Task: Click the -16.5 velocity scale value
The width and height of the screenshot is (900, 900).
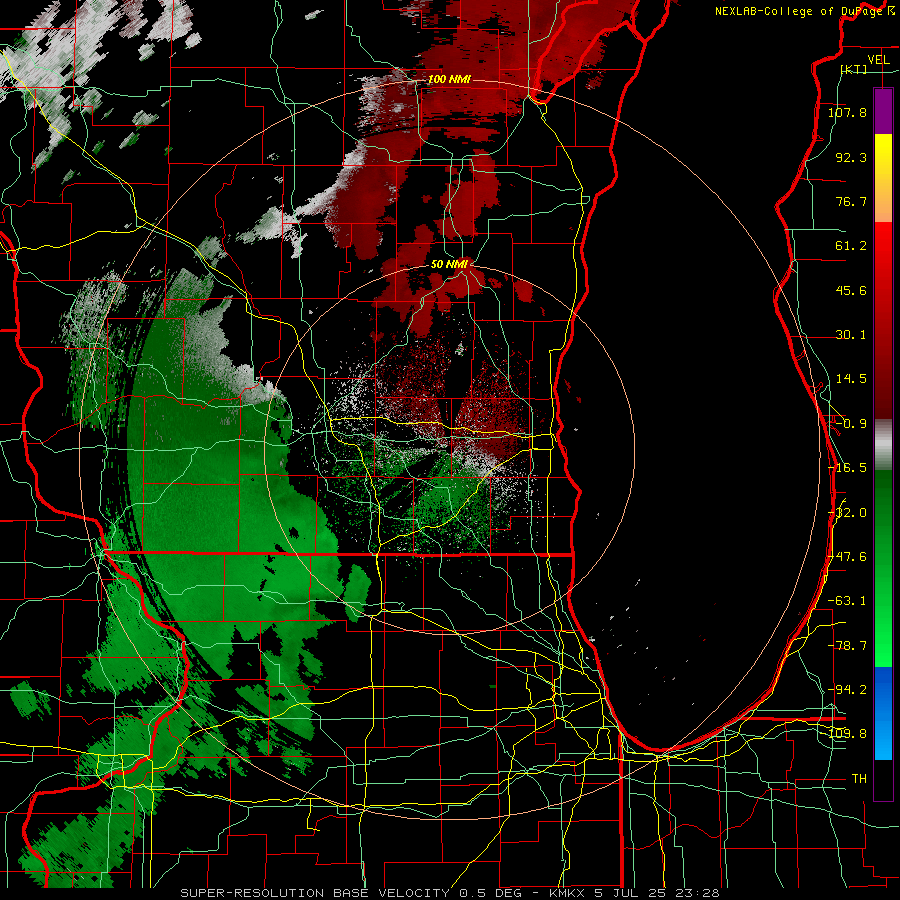Action: tap(847, 468)
